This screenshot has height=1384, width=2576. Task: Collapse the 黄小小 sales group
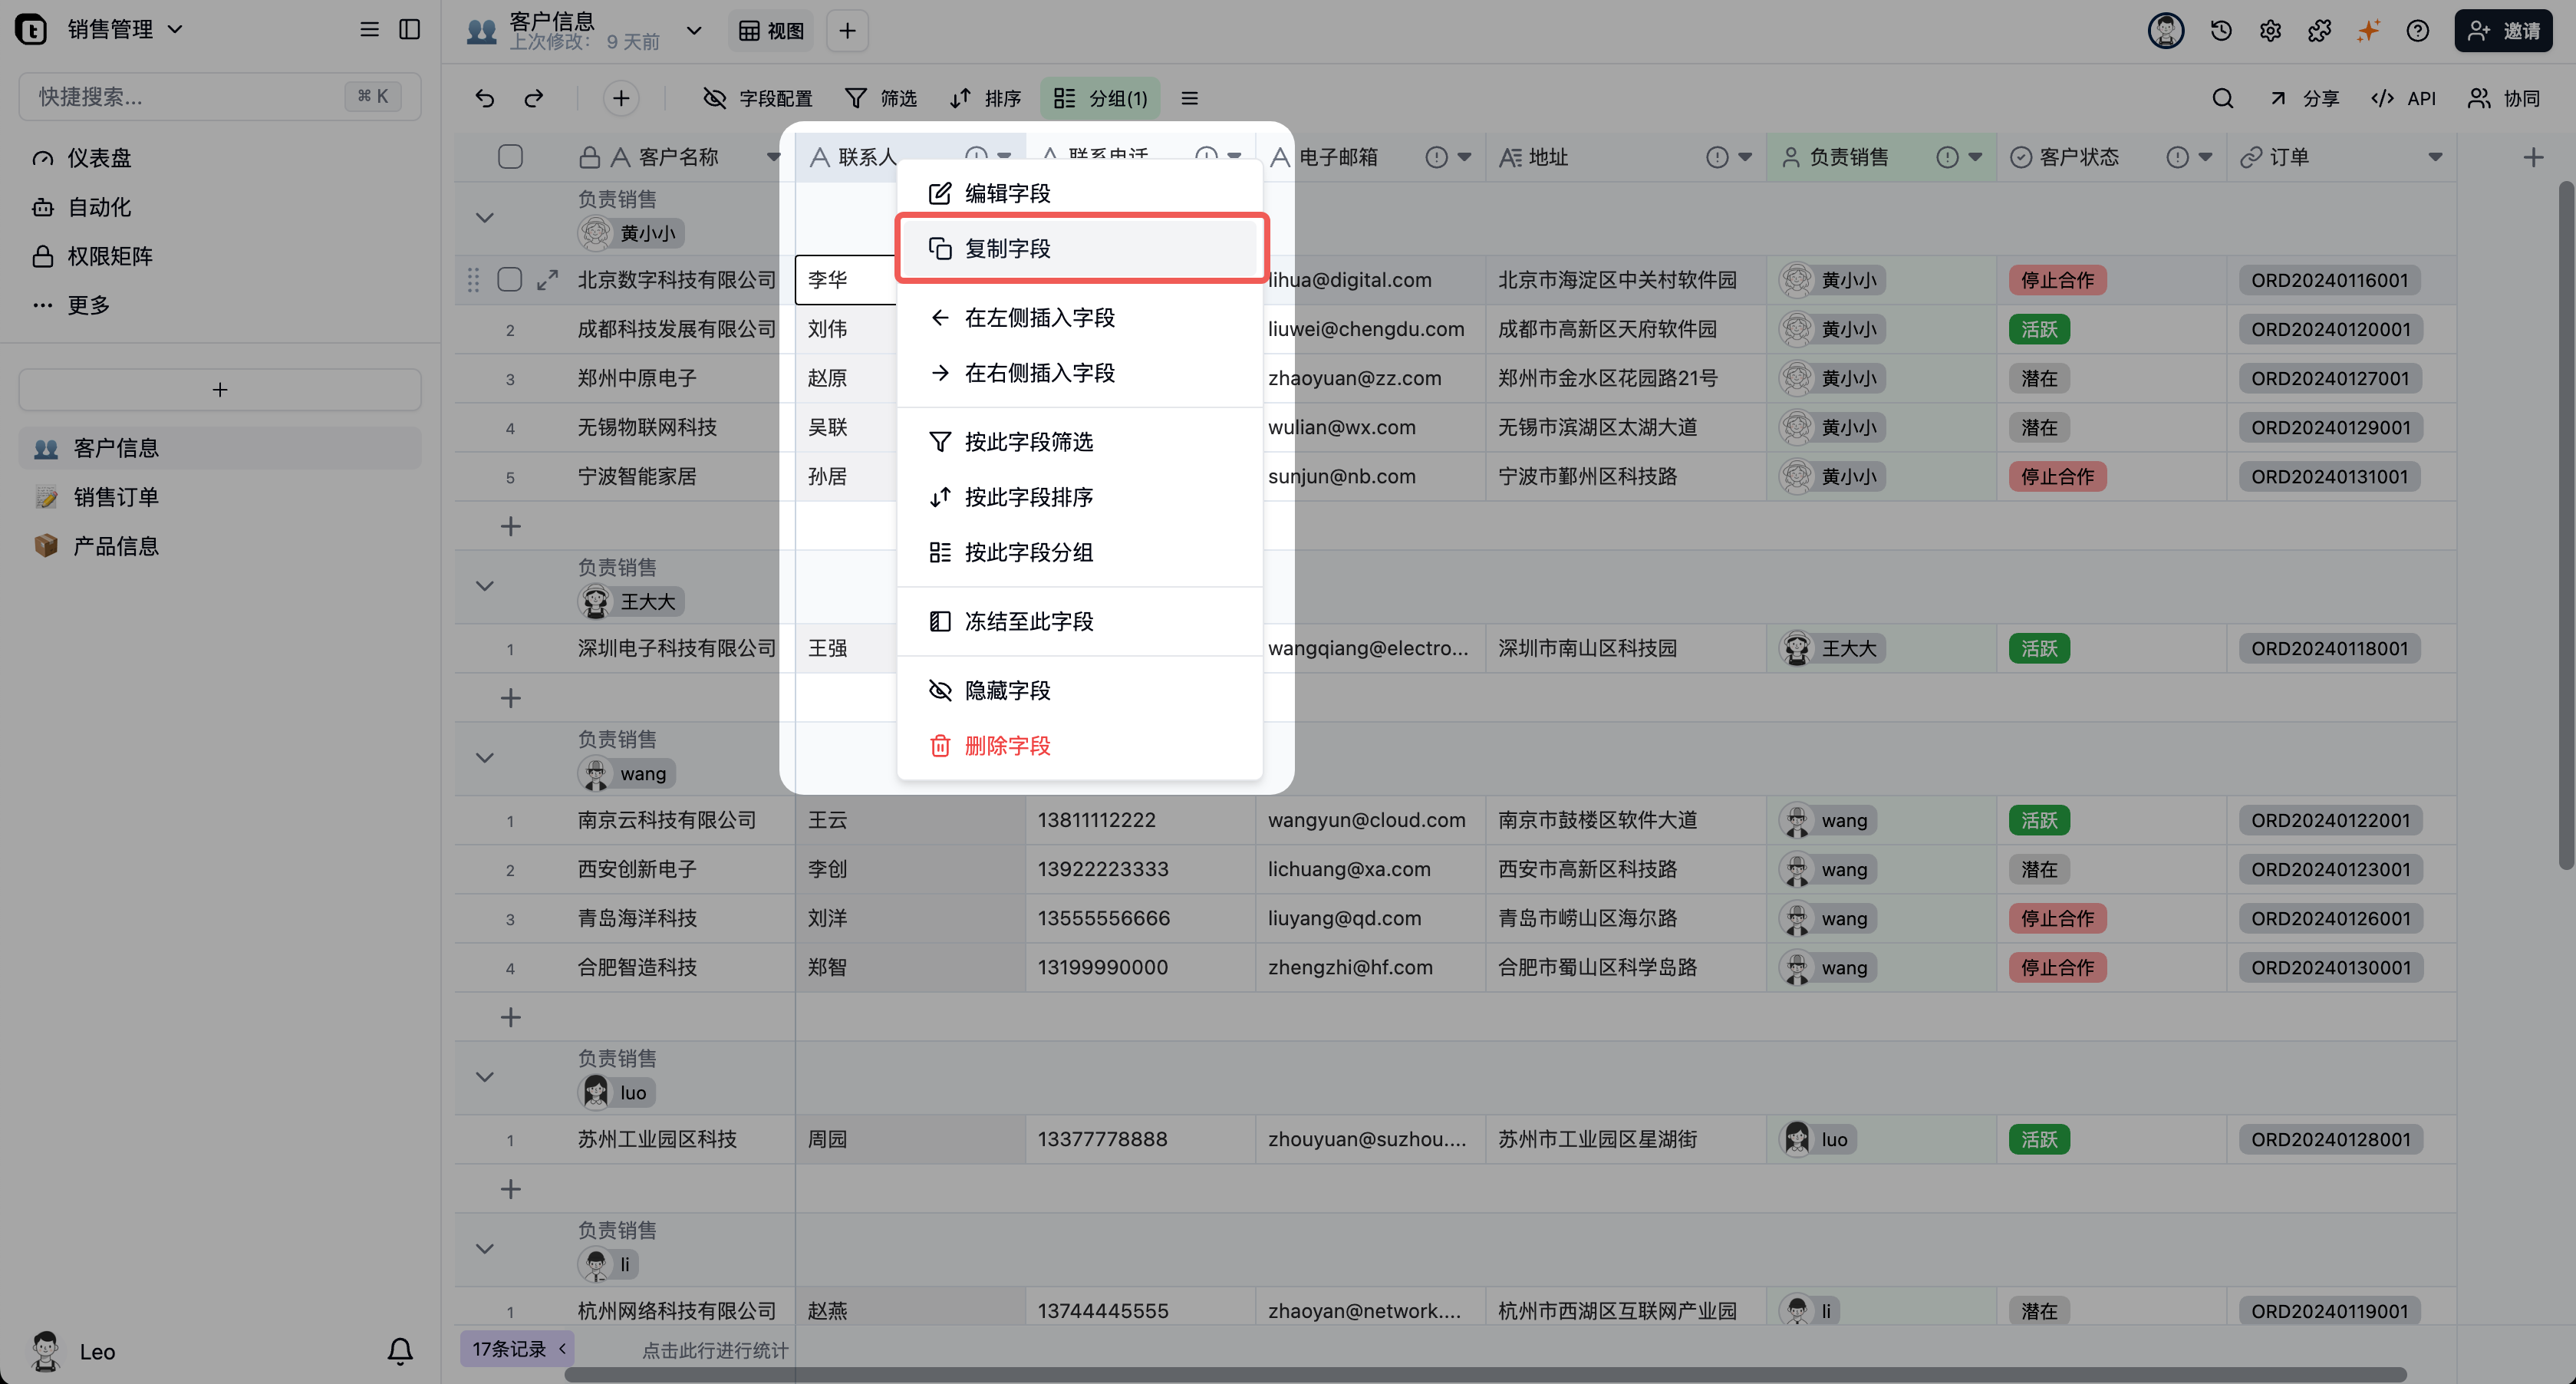pos(485,217)
